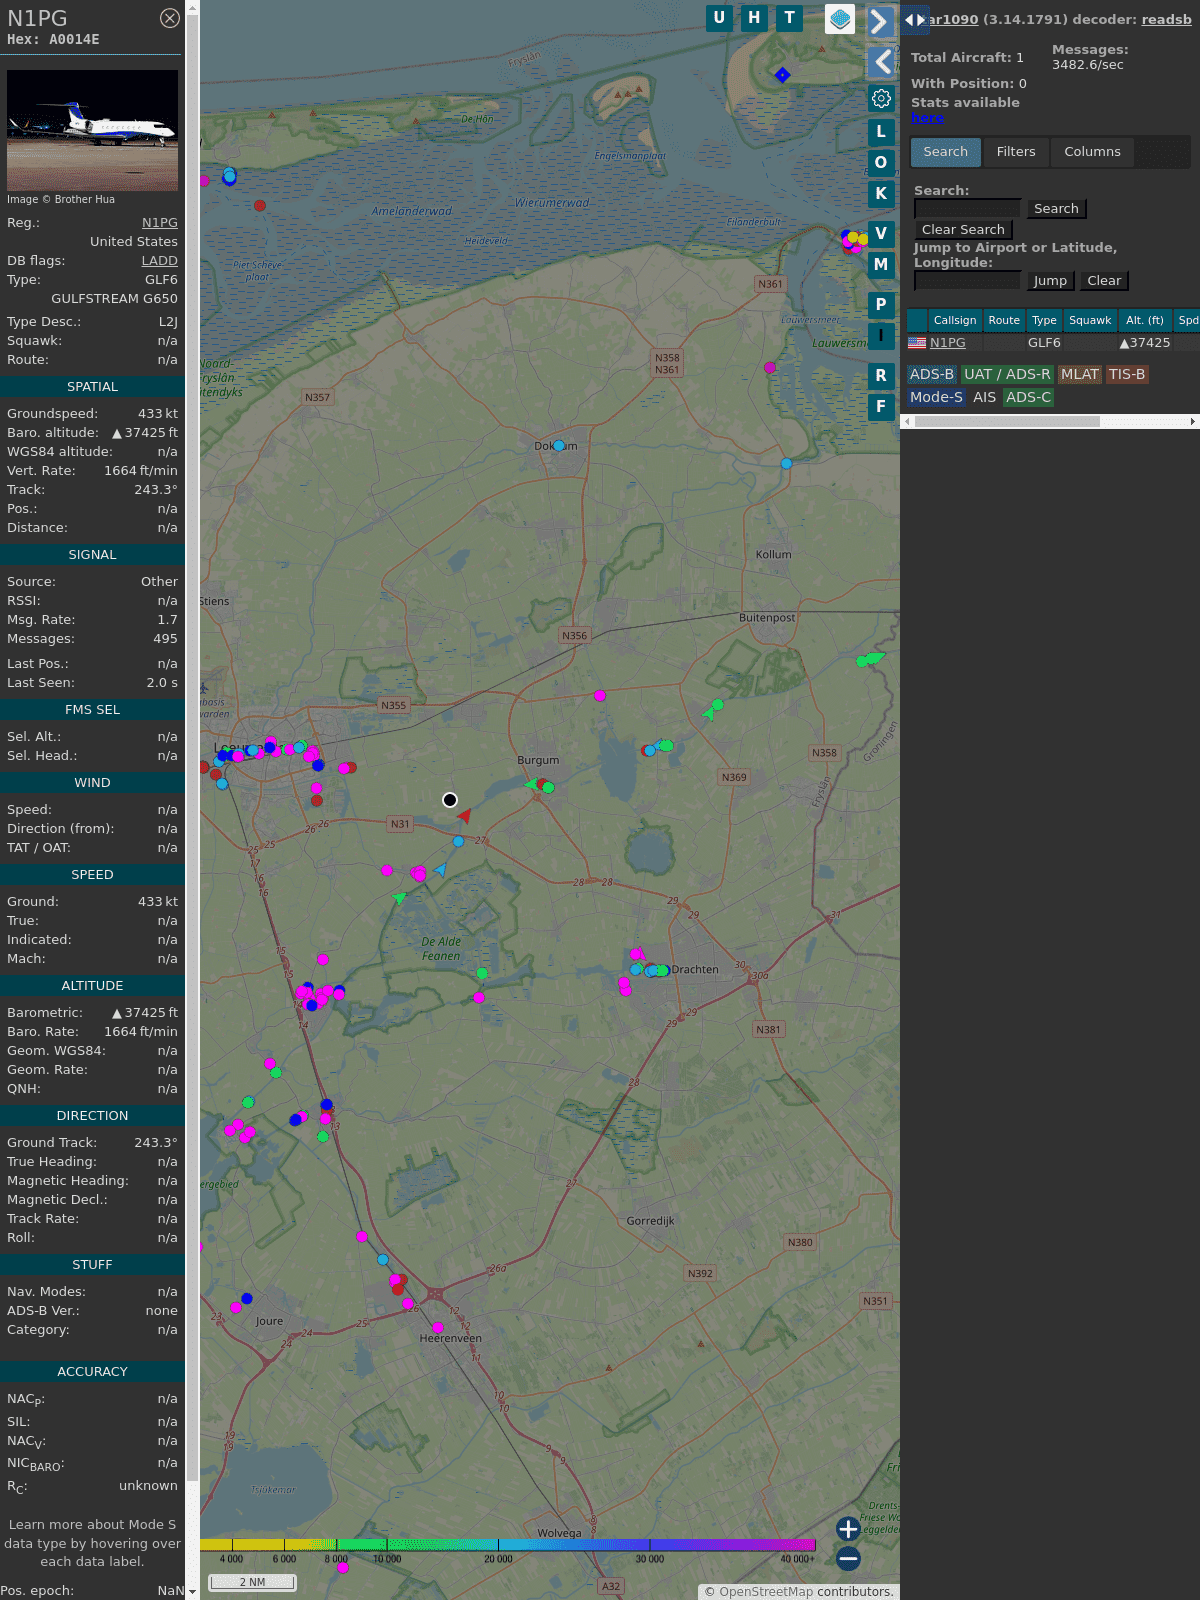
Task: Toggle the H button at the map top
Action: (x=754, y=18)
